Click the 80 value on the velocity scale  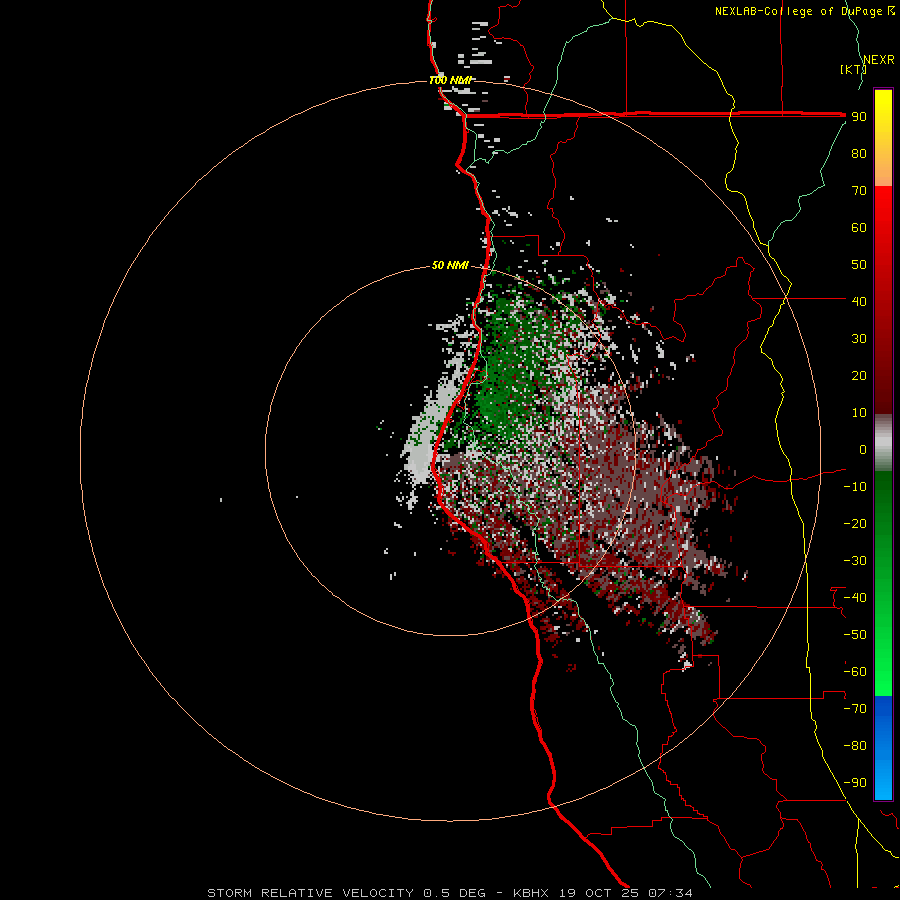click(859, 154)
